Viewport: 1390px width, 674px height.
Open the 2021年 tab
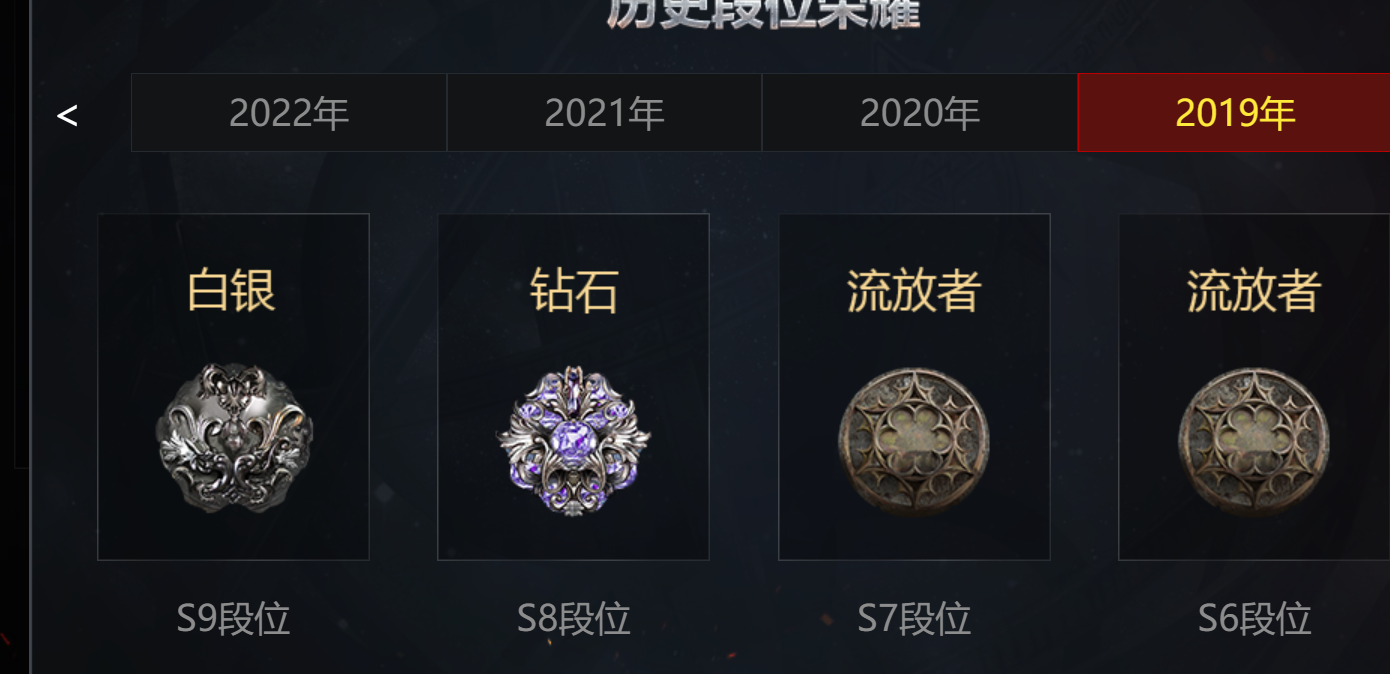[x=604, y=113]
